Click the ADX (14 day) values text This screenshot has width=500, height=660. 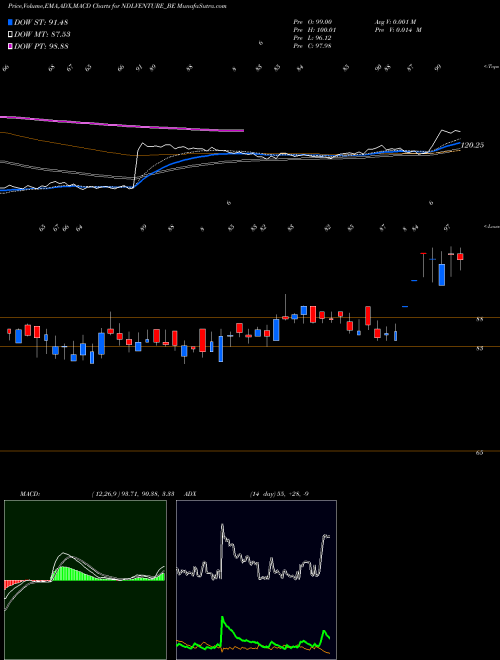click(x=279, y=494)
